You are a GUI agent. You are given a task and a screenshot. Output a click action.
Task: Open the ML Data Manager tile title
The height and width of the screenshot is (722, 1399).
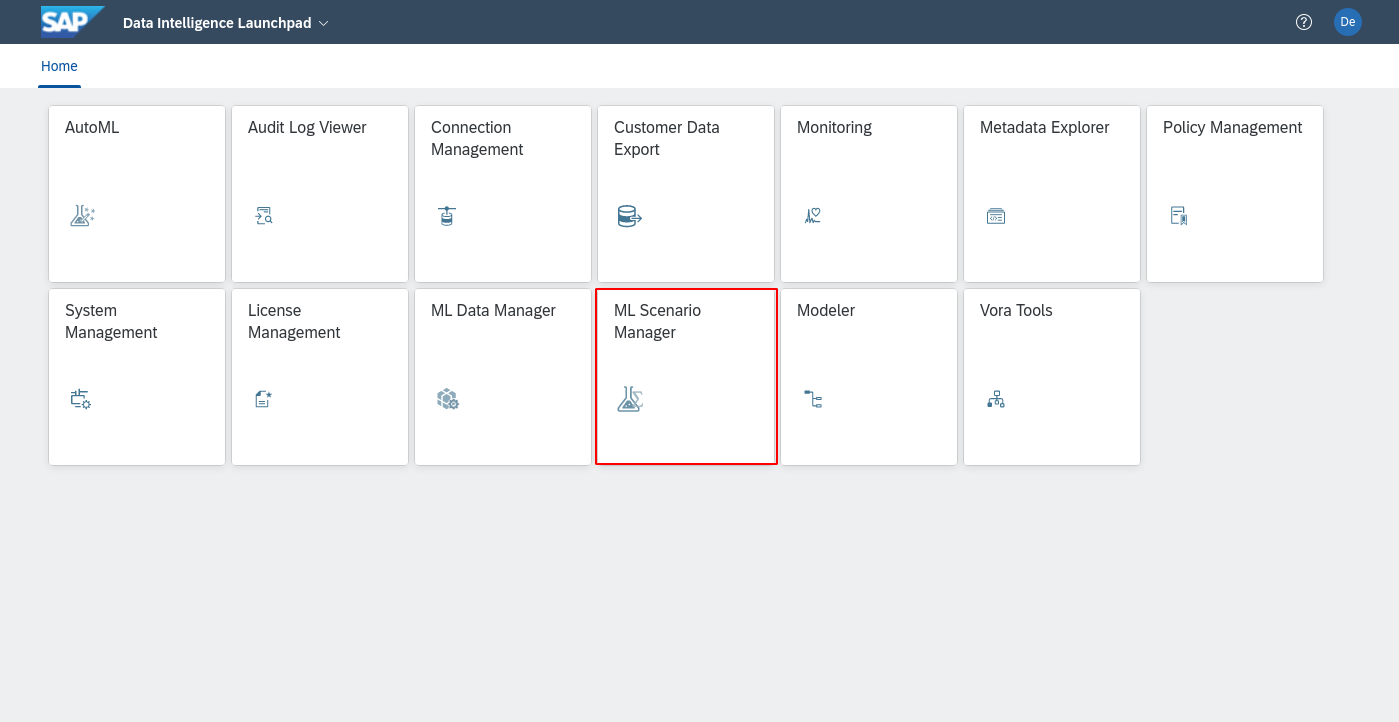pos(493,311)
